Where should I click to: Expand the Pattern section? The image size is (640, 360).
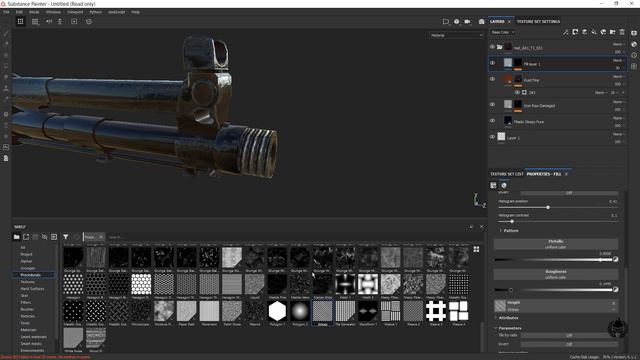509,231
